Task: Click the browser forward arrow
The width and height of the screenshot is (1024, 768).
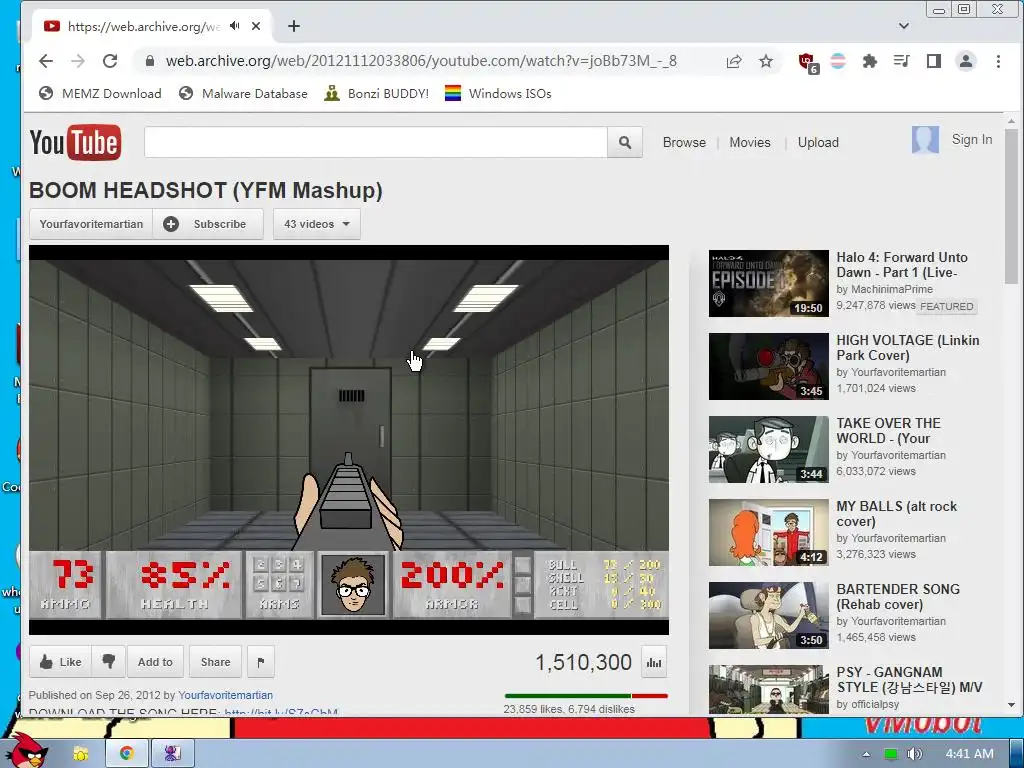Action: pyautogui.click(x=78, y=61)
